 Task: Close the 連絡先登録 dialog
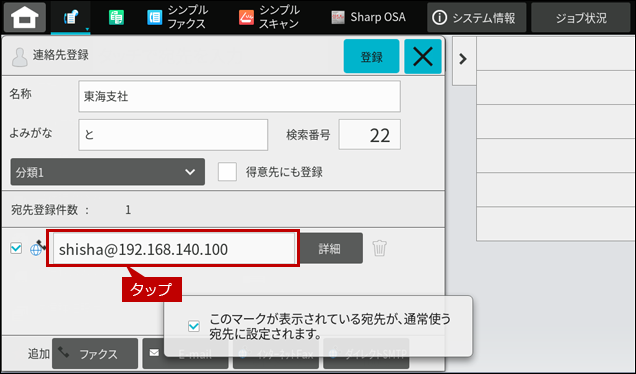pos(423,56)
